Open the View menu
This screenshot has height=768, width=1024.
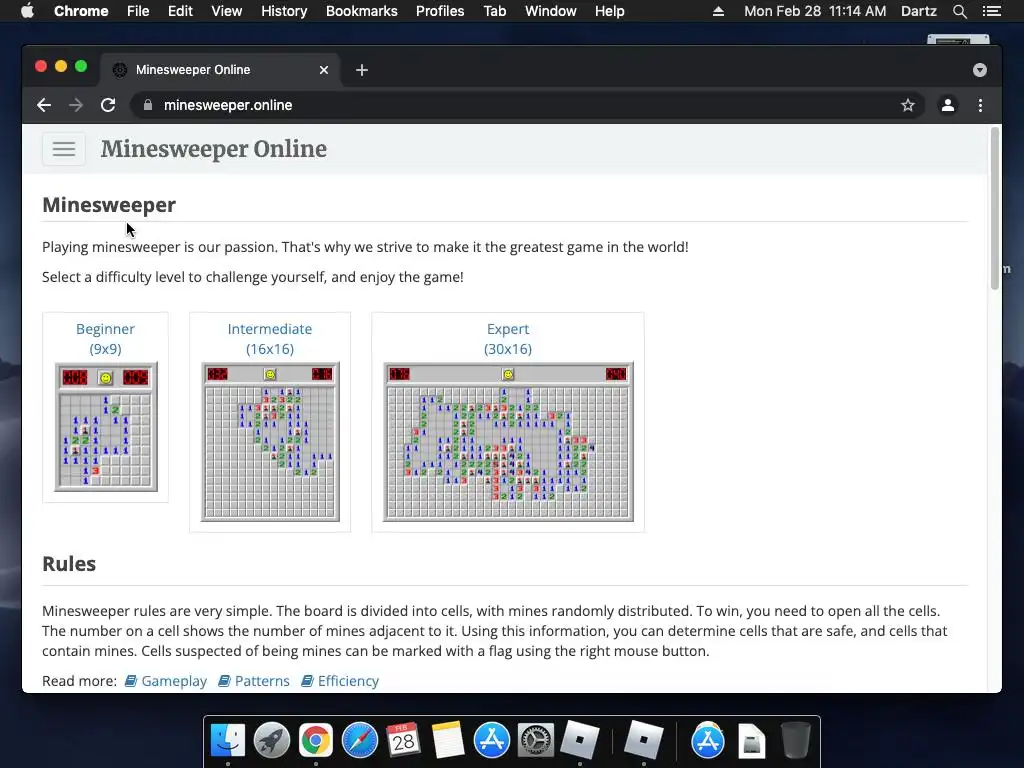point(227,11)
